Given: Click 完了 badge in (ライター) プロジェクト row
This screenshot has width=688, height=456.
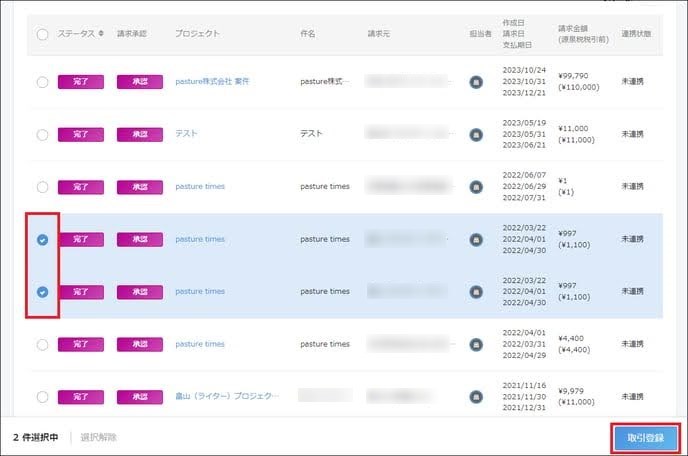Looking at the screenshot, I should [81, 397].
